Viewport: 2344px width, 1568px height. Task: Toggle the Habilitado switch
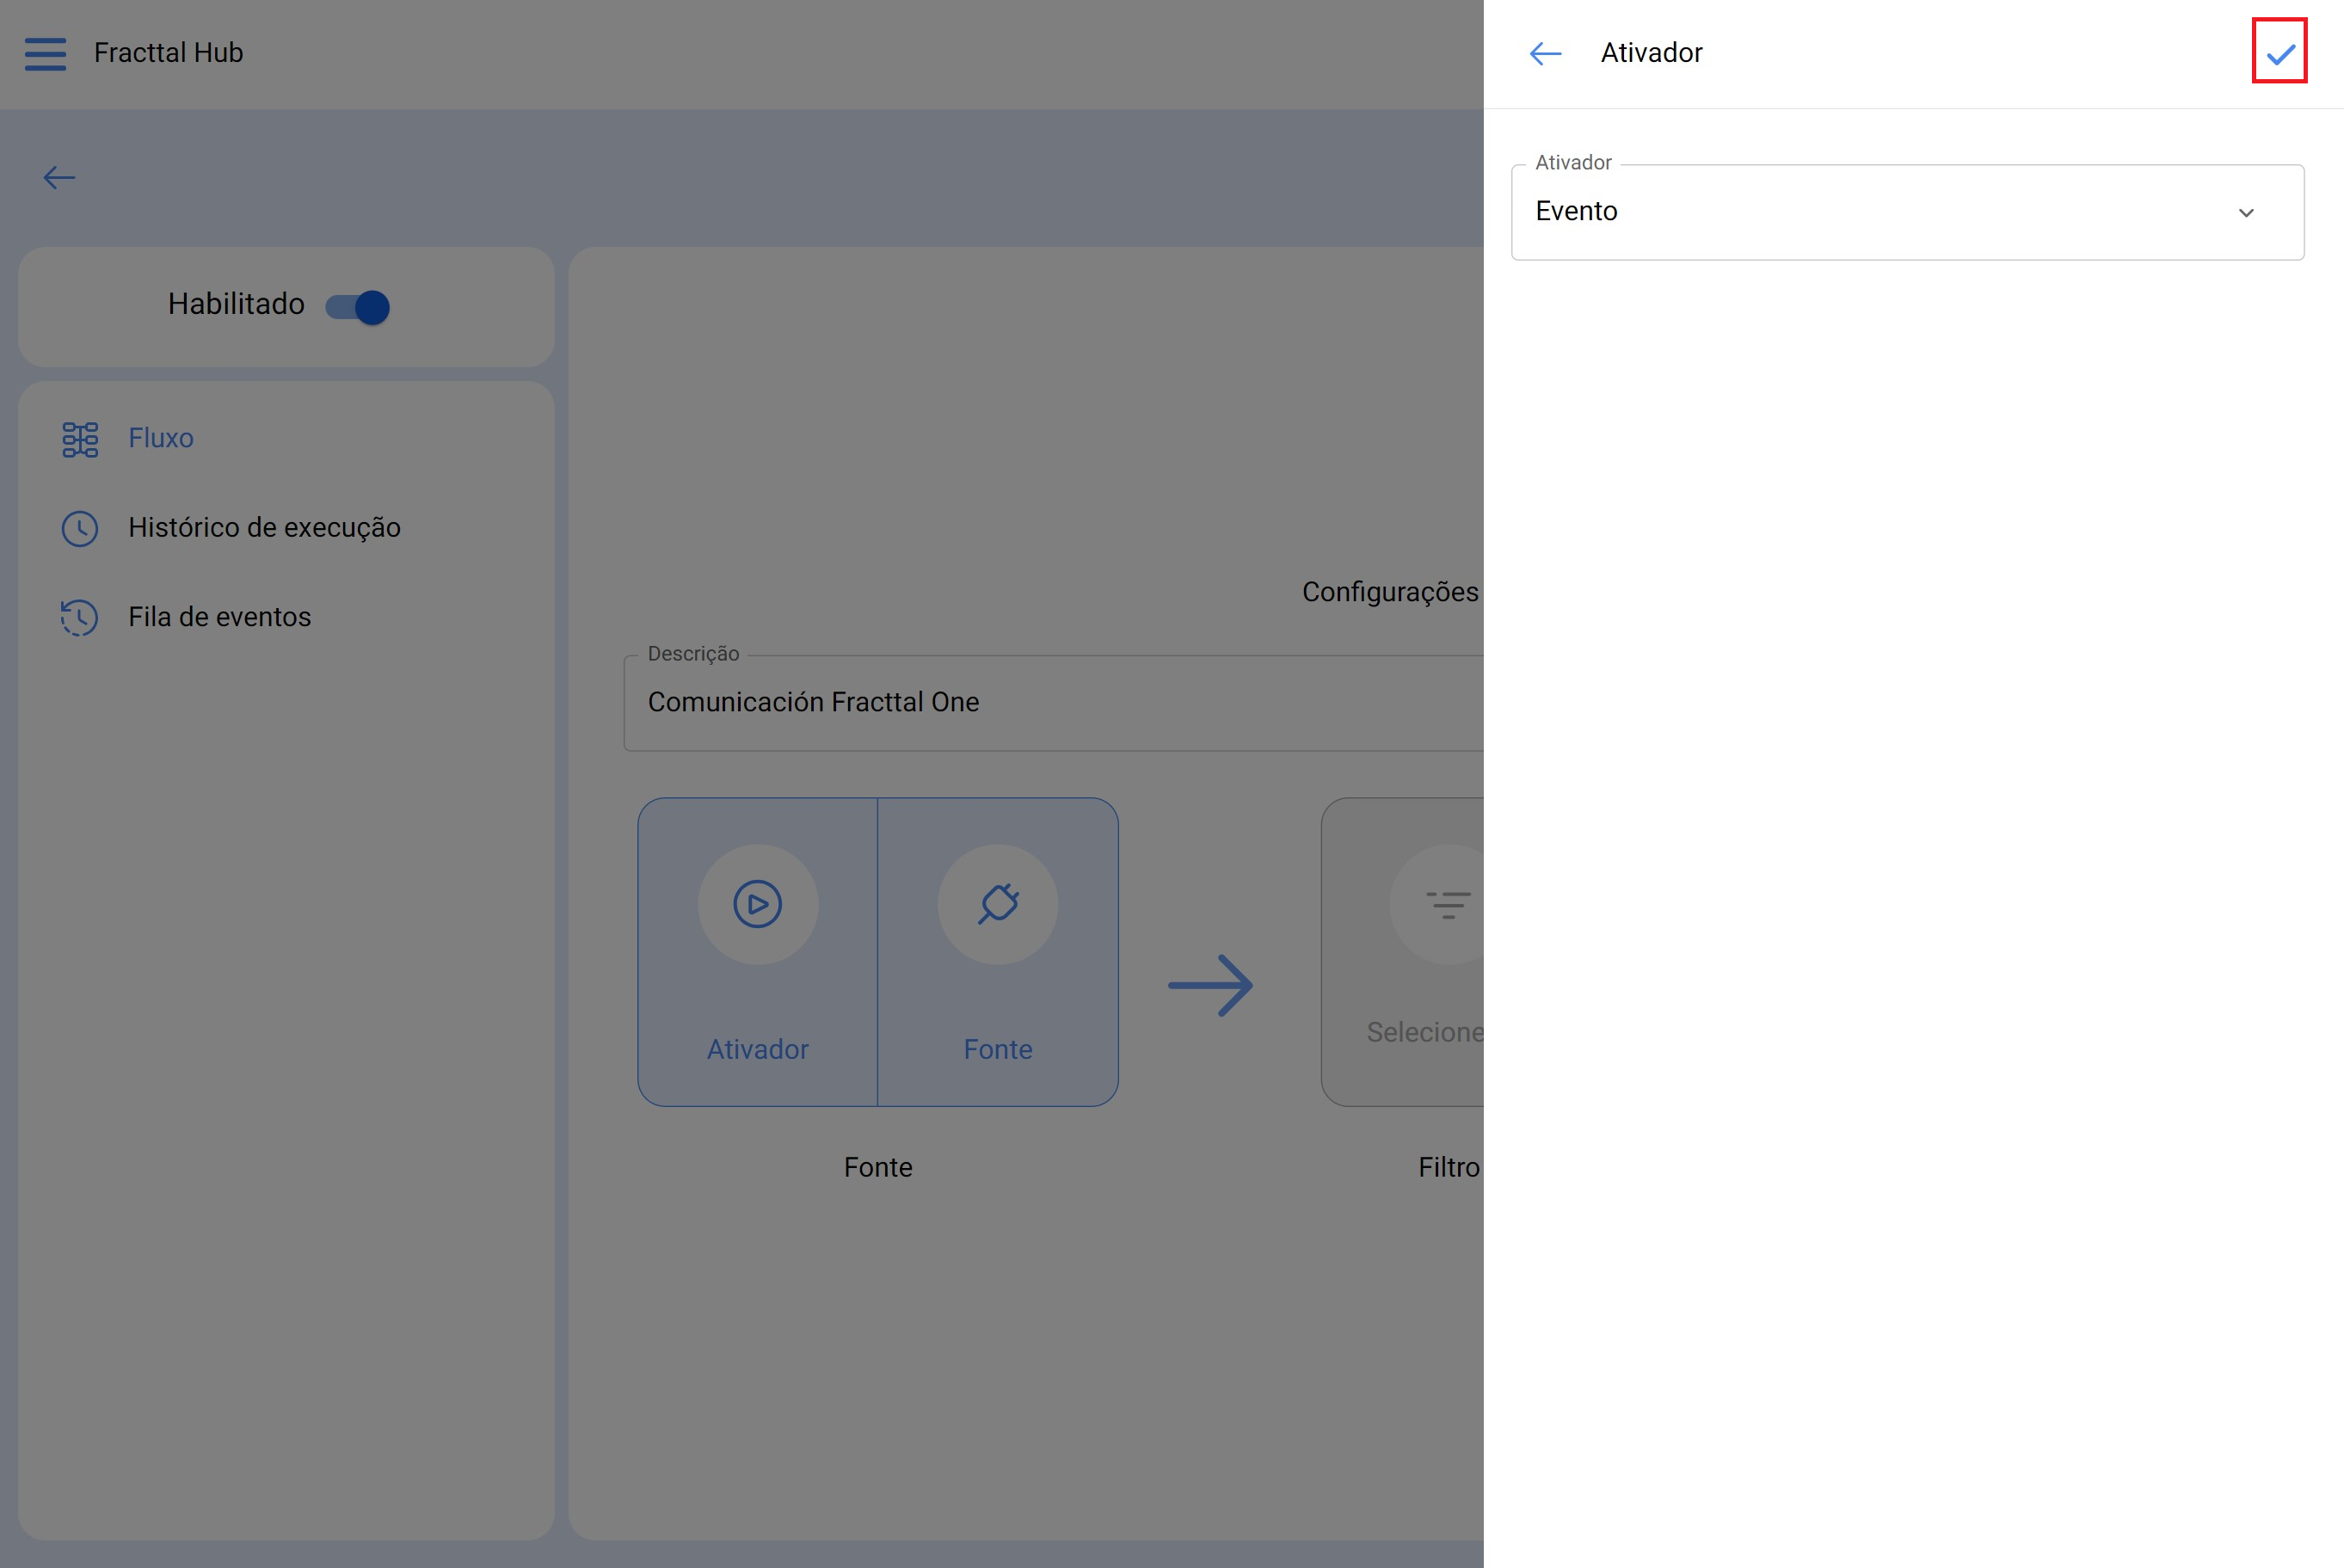(358, 306)
